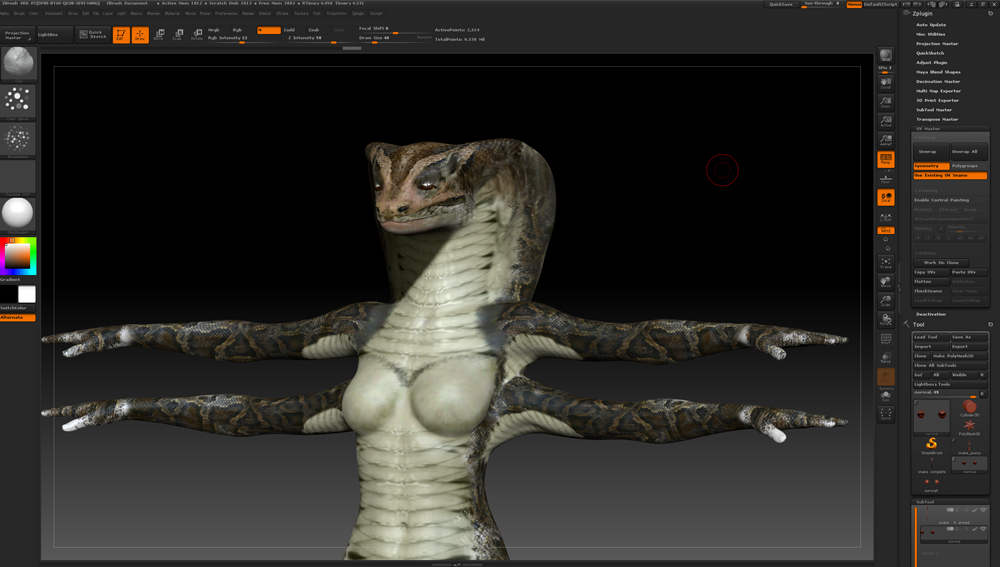This screenshot has width=1000, height=567.
Task: Expand the Transpose Master plugin section
Action: point(937,119)
